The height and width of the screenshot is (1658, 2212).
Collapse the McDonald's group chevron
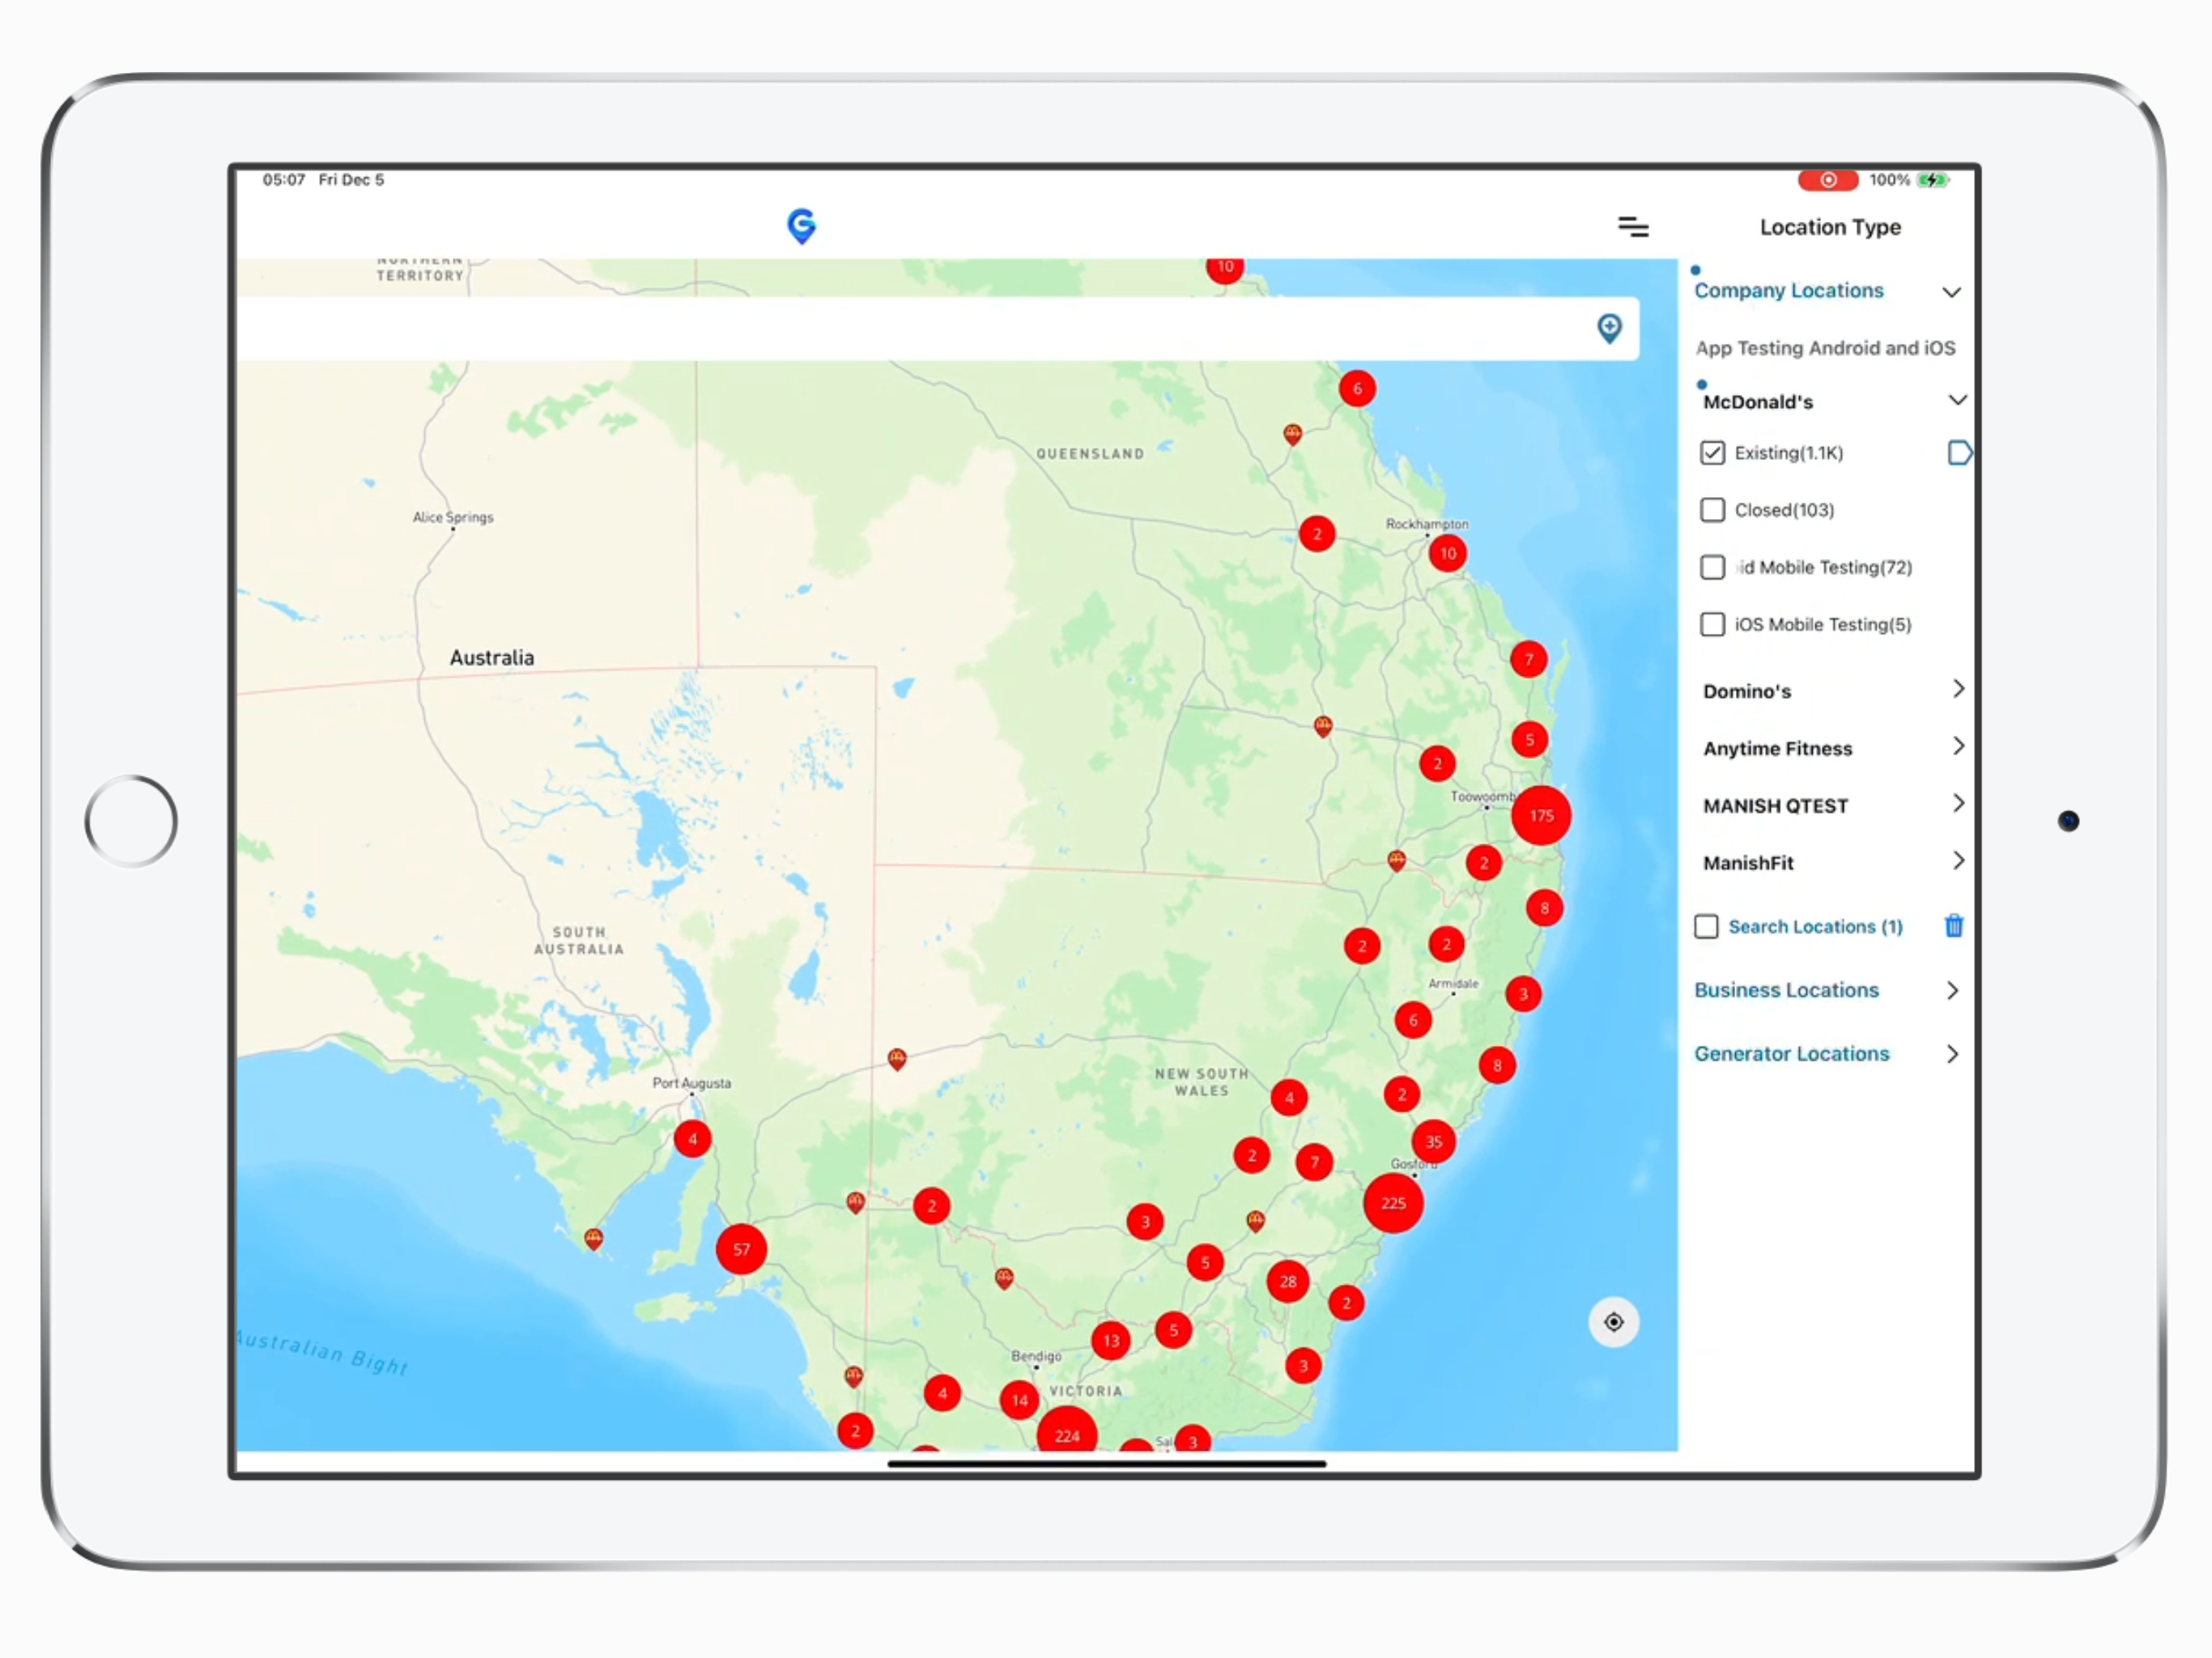(1957, 400)
